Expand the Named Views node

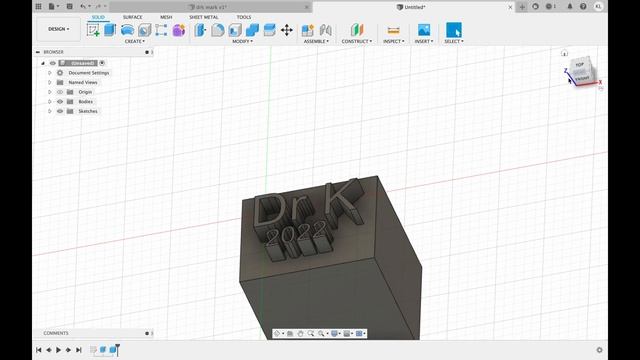49,82
